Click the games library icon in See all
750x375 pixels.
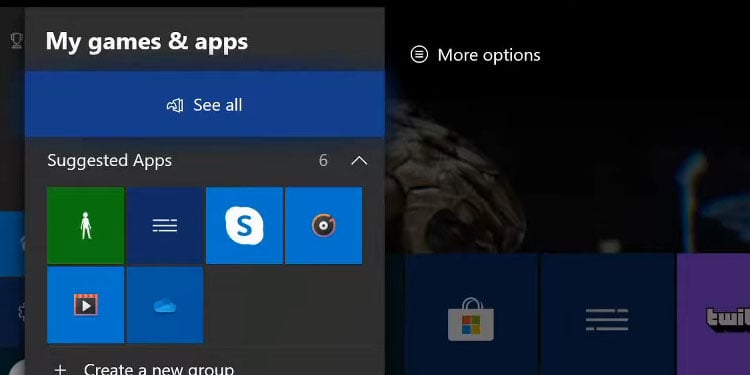[x=175, y=105]
